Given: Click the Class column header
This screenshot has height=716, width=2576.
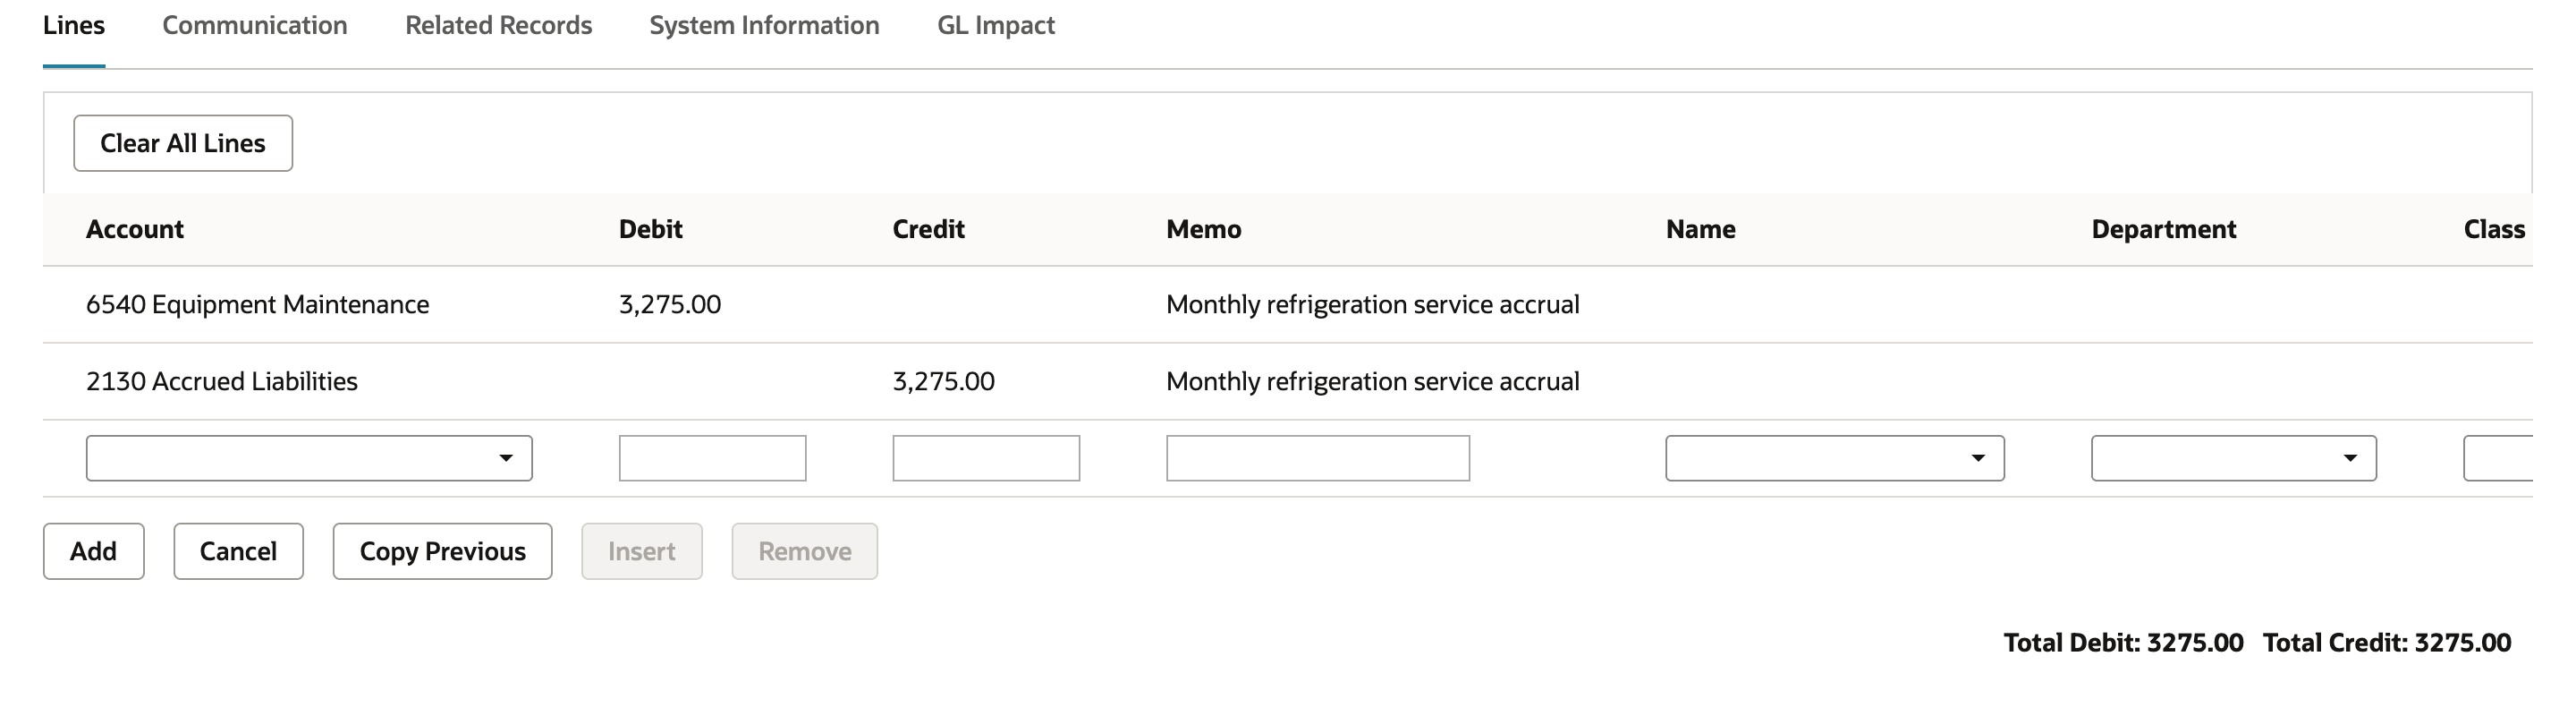Looking at the screenshot, I should [x=2495, y=229].
